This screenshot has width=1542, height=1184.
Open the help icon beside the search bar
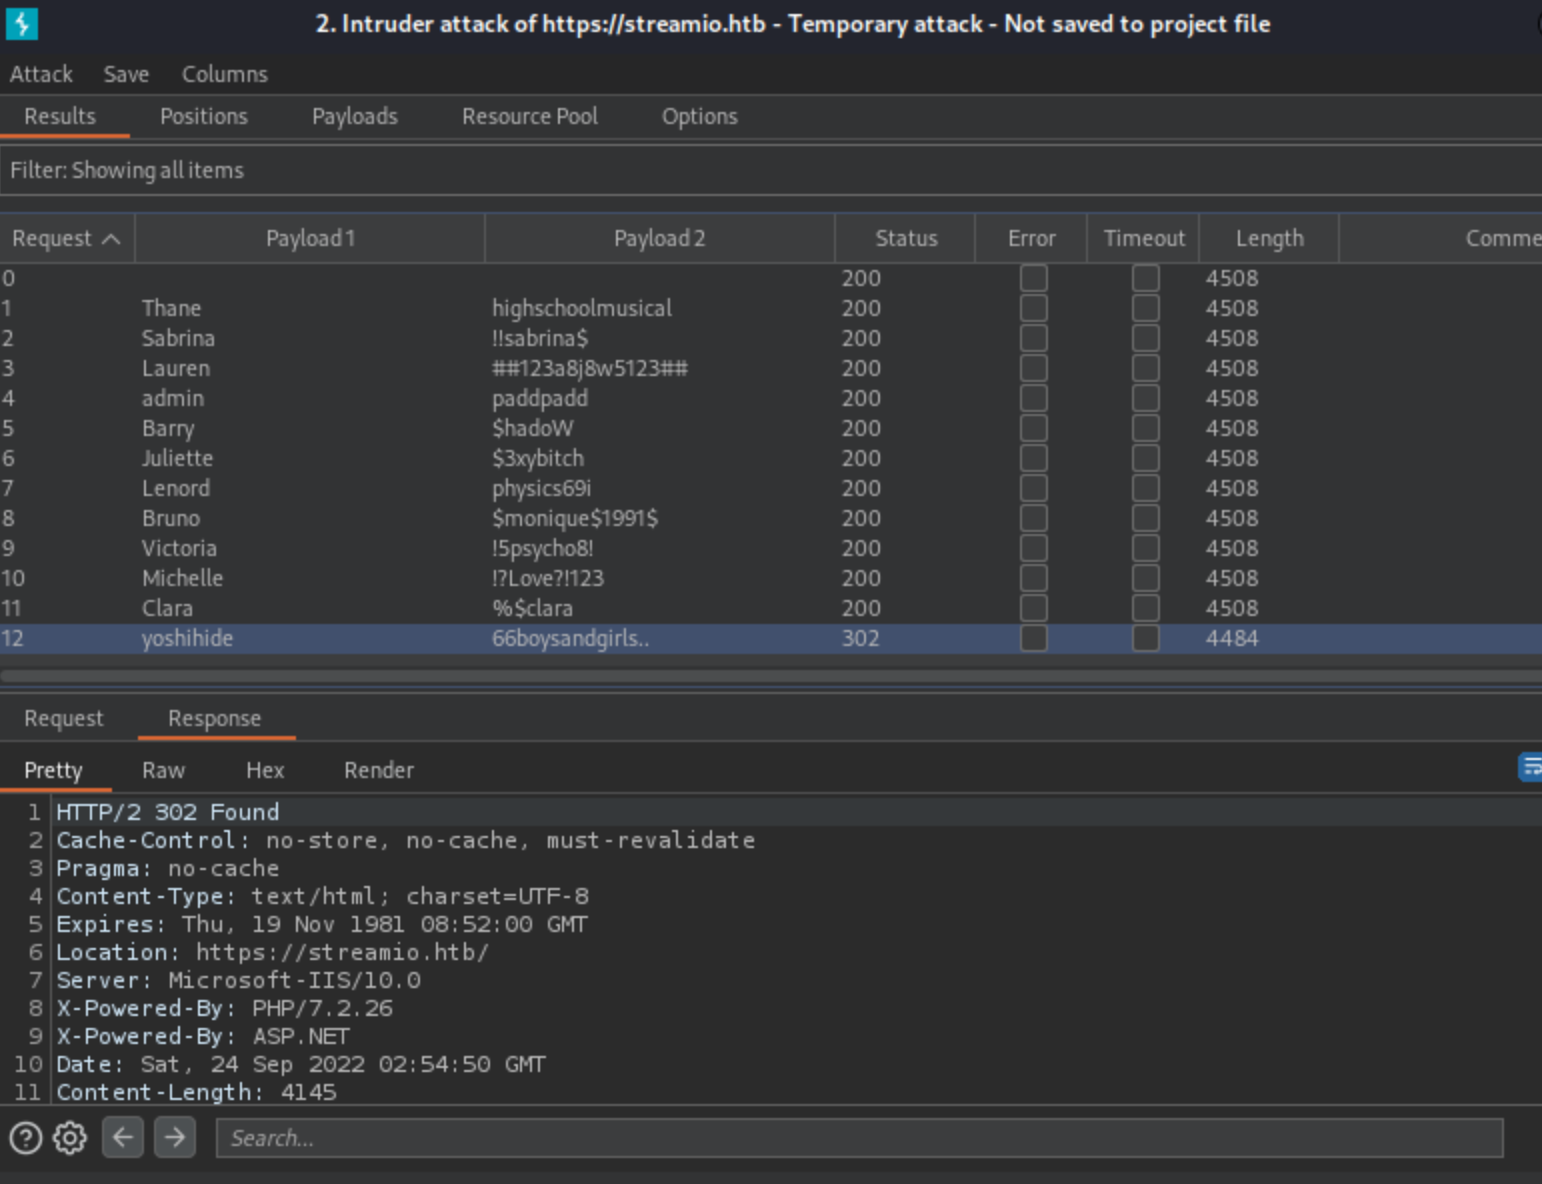point(26,1138)
